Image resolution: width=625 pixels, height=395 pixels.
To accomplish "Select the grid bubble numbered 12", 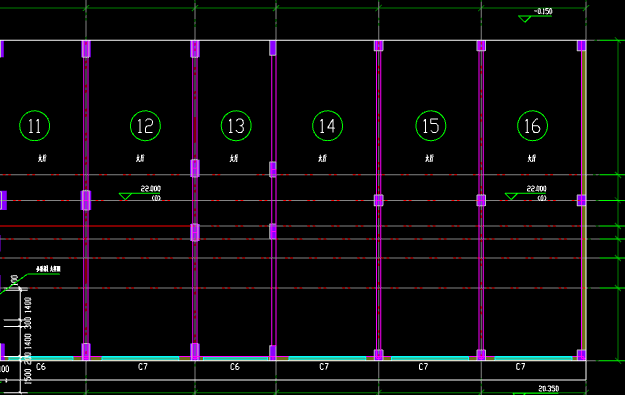I will tap(145, 126).
